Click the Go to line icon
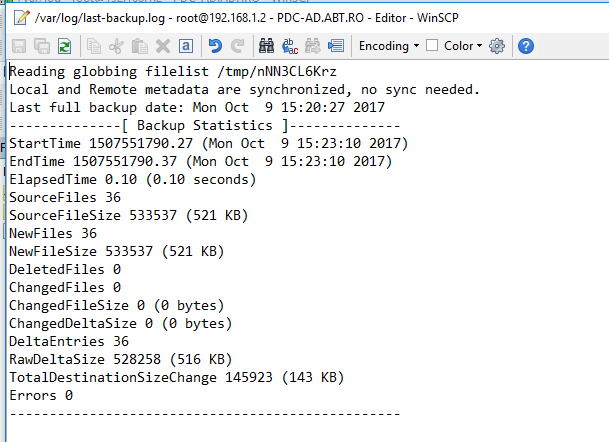This screenshot has height=442, width=609. 336,46
